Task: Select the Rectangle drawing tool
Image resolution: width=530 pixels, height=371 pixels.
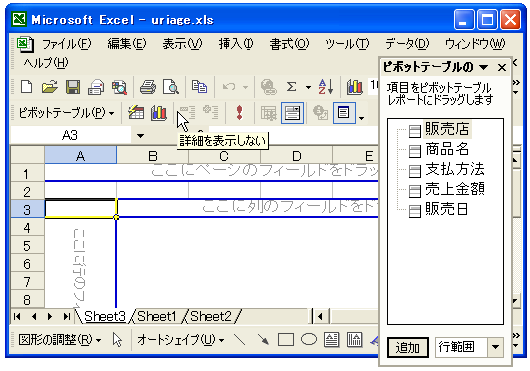Action: [286, 340]
